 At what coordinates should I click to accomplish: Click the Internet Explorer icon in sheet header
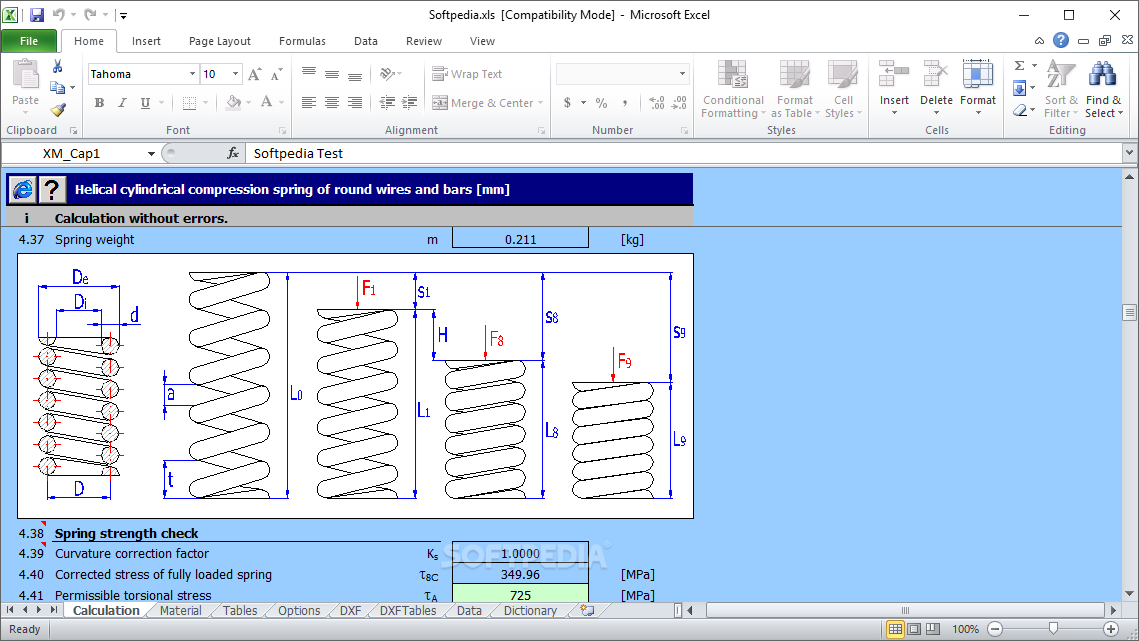[x=23, y=190]
